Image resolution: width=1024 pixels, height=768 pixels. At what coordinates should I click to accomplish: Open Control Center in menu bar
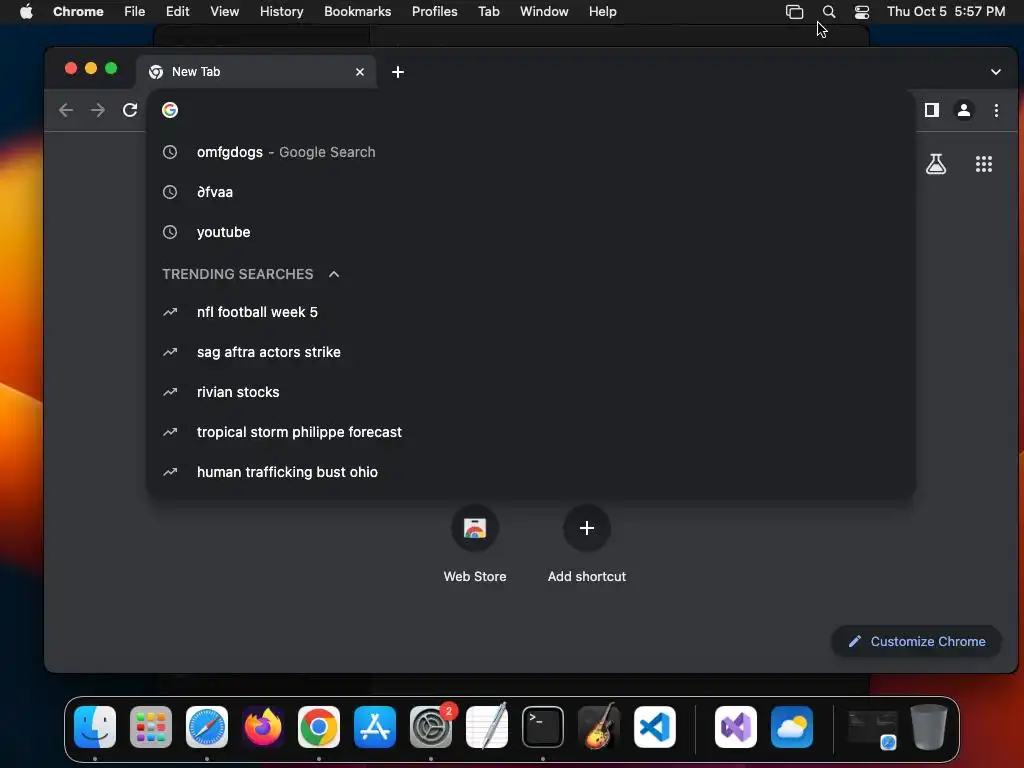pos(862,12)
